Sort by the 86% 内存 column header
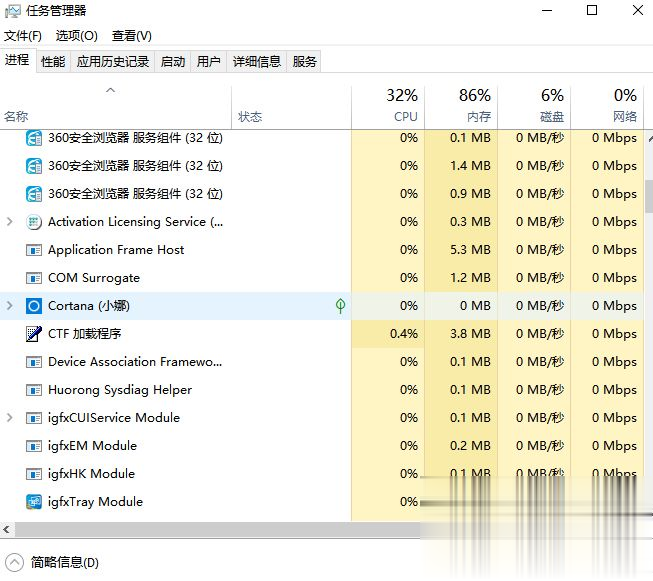Screen dimensions: 653x581 [461, 108]
